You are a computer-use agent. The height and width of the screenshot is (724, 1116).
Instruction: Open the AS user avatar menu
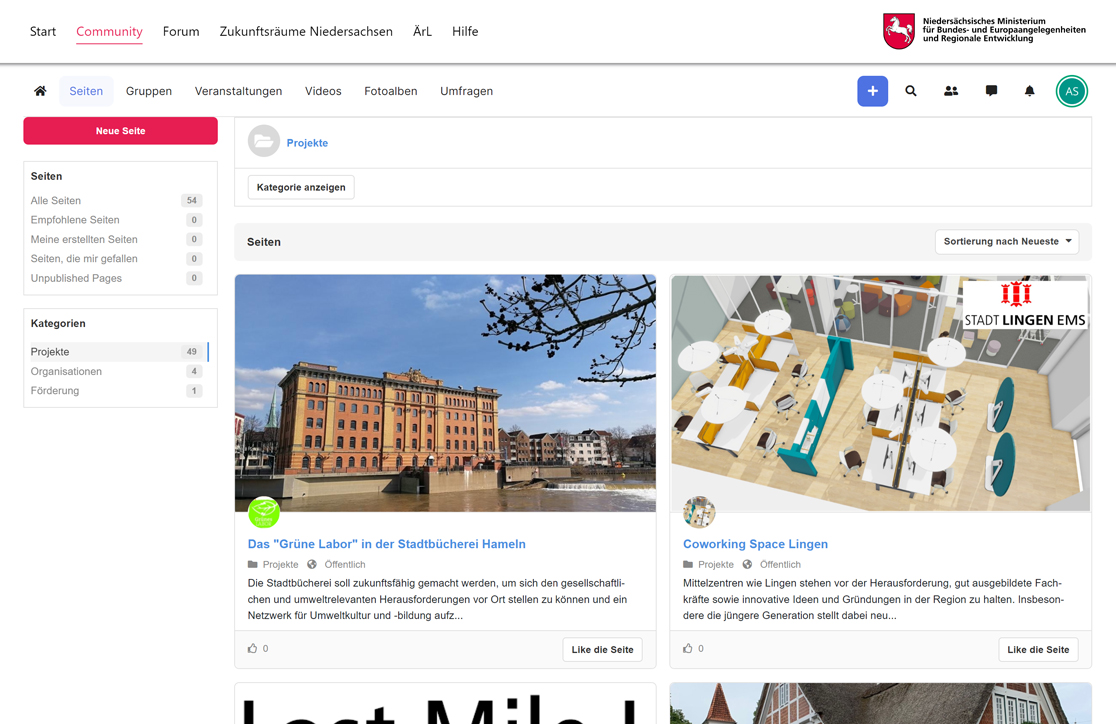point(1072,91)
